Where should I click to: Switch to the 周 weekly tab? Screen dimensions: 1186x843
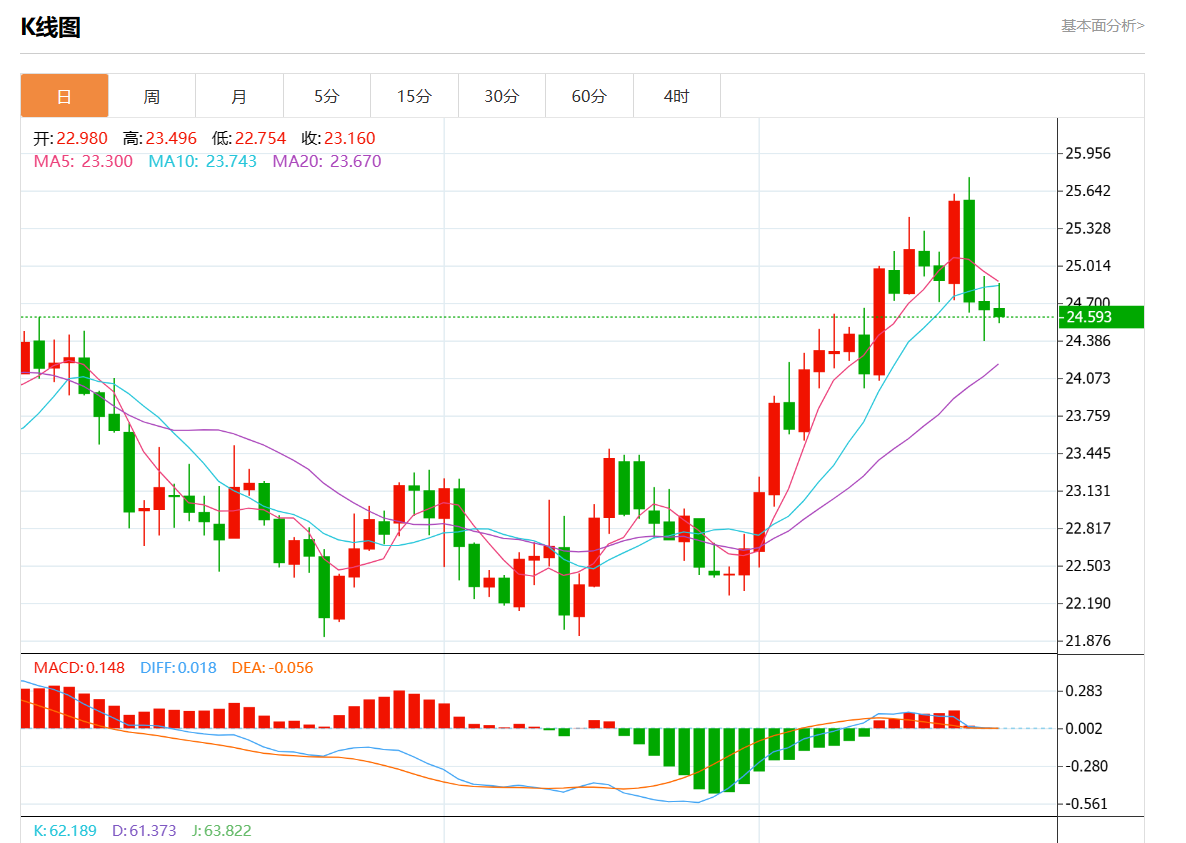pos(152,96)
